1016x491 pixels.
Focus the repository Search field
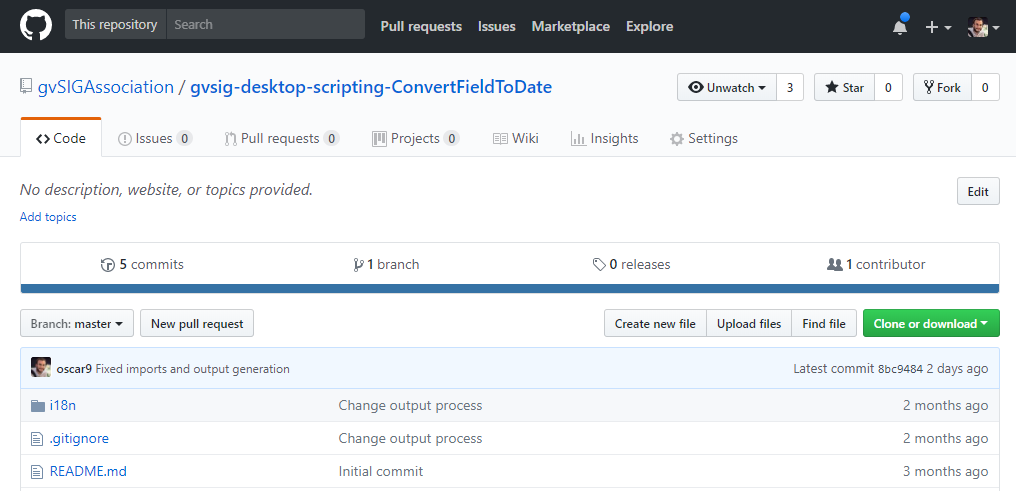pos(264,24)
